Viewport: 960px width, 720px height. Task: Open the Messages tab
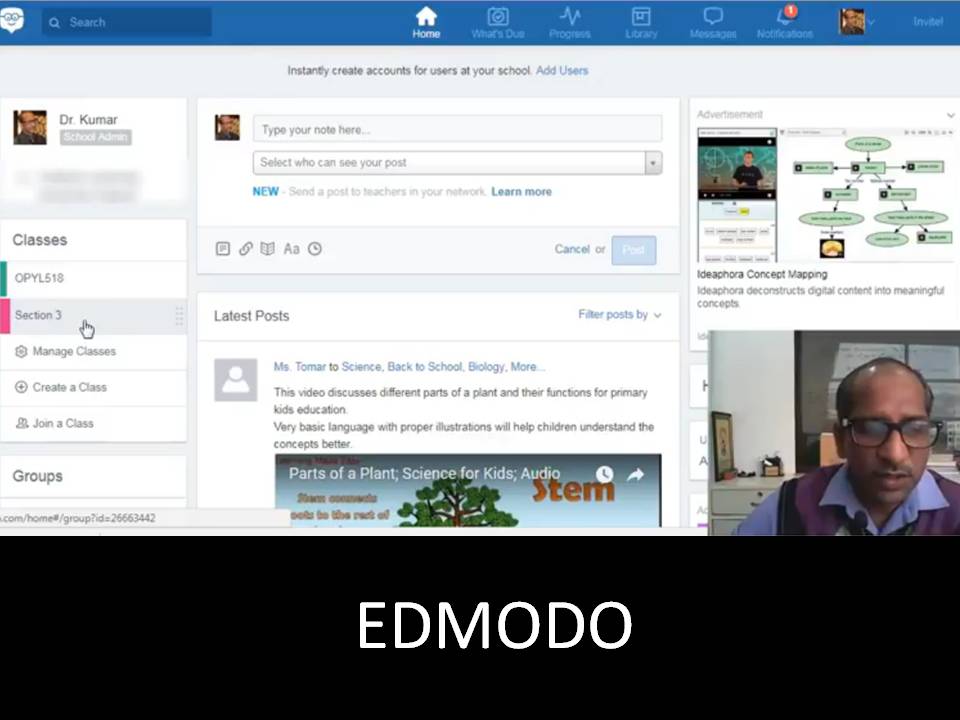coord(713,23)
